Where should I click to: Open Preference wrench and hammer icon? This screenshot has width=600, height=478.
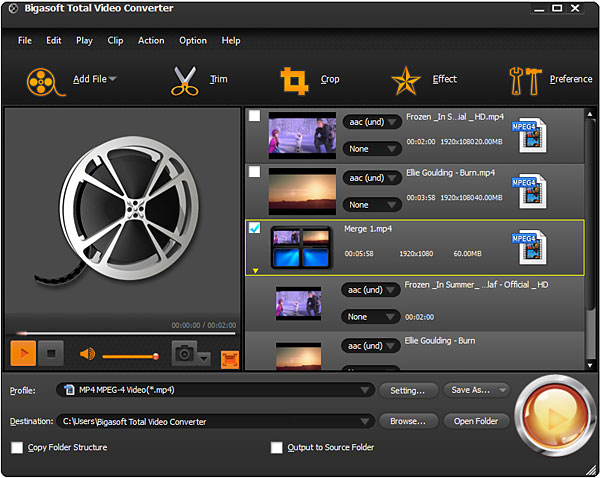coord(525,81)
